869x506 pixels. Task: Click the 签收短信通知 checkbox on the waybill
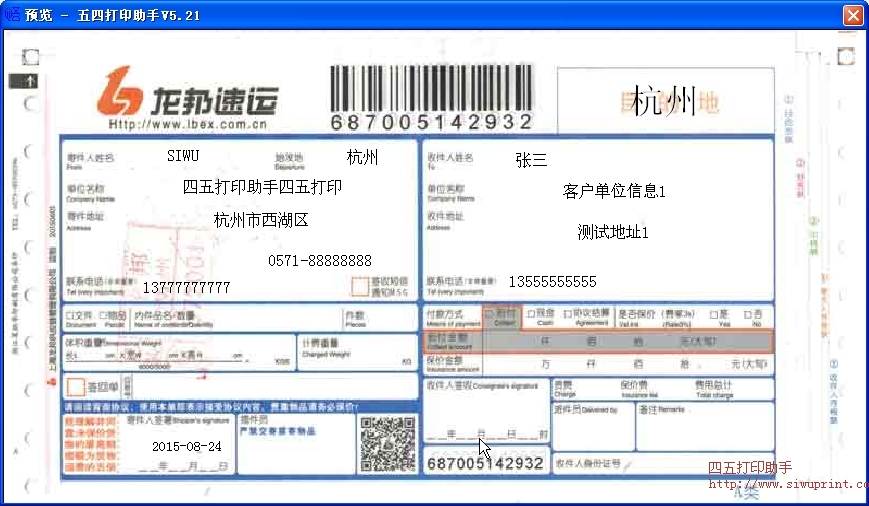click(x=360, y=287)
